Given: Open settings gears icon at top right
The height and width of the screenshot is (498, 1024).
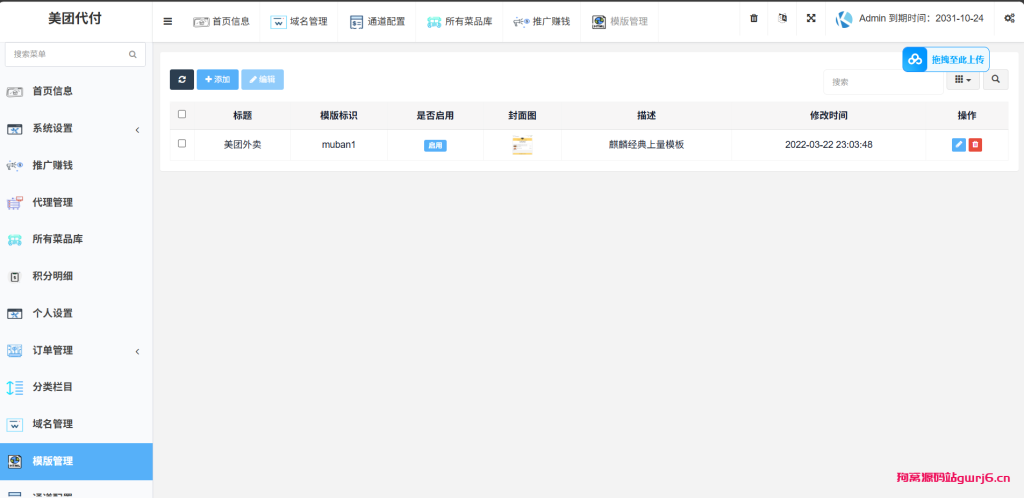Looking at the screenshot, I should pyautogui.click(x=1009, y=18).
